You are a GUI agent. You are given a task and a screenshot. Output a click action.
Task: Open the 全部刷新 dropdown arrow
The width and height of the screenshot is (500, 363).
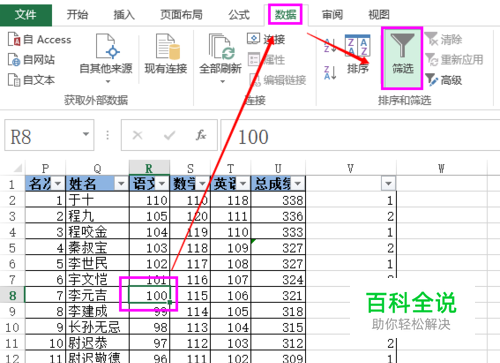(x=222, y=81)
